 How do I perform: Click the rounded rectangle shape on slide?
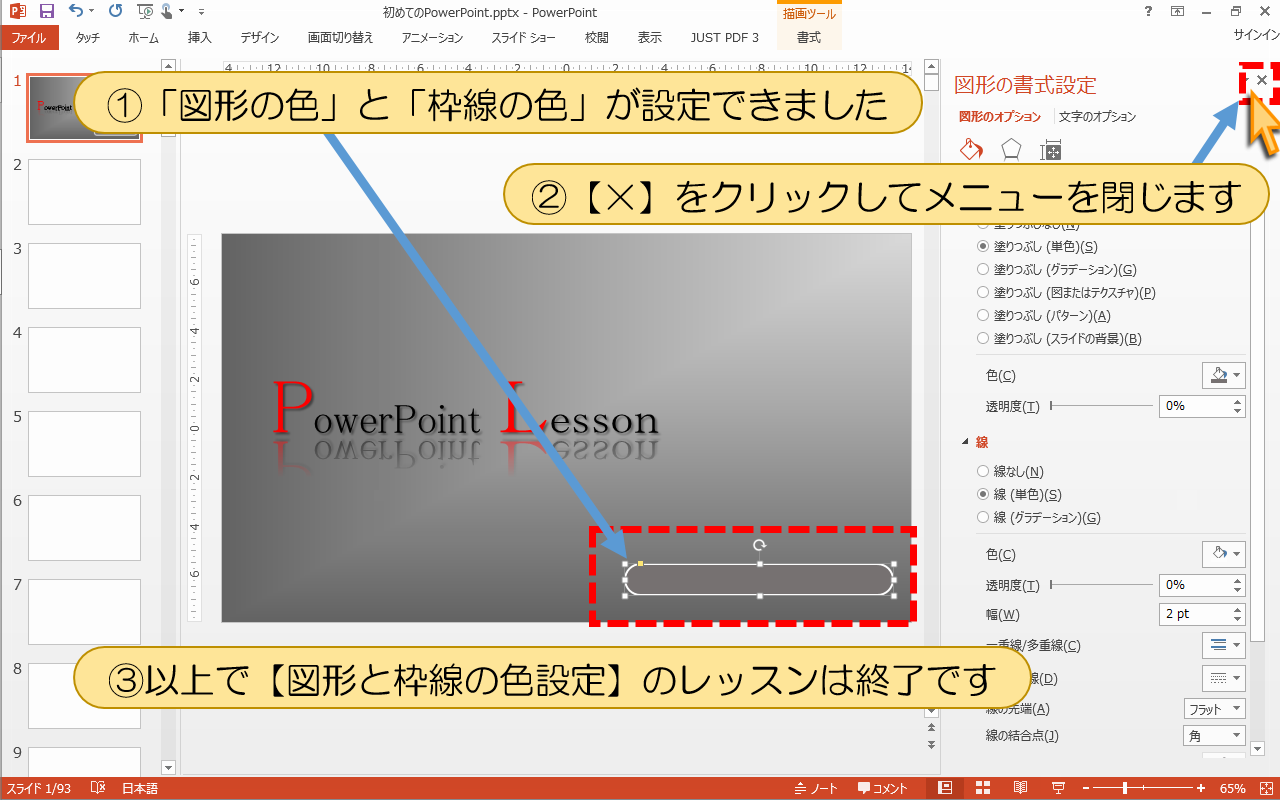(x=759, y=579)
